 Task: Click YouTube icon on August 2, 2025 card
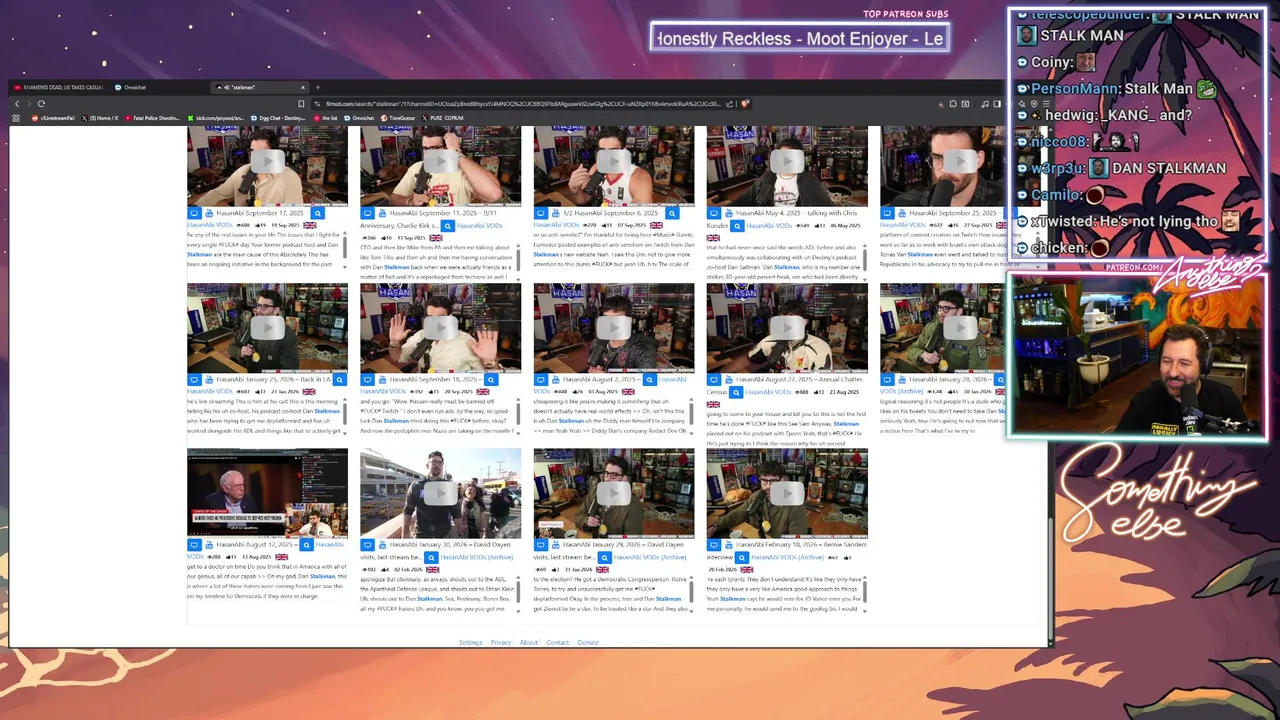pyautogui.click(x=554, y=380)
